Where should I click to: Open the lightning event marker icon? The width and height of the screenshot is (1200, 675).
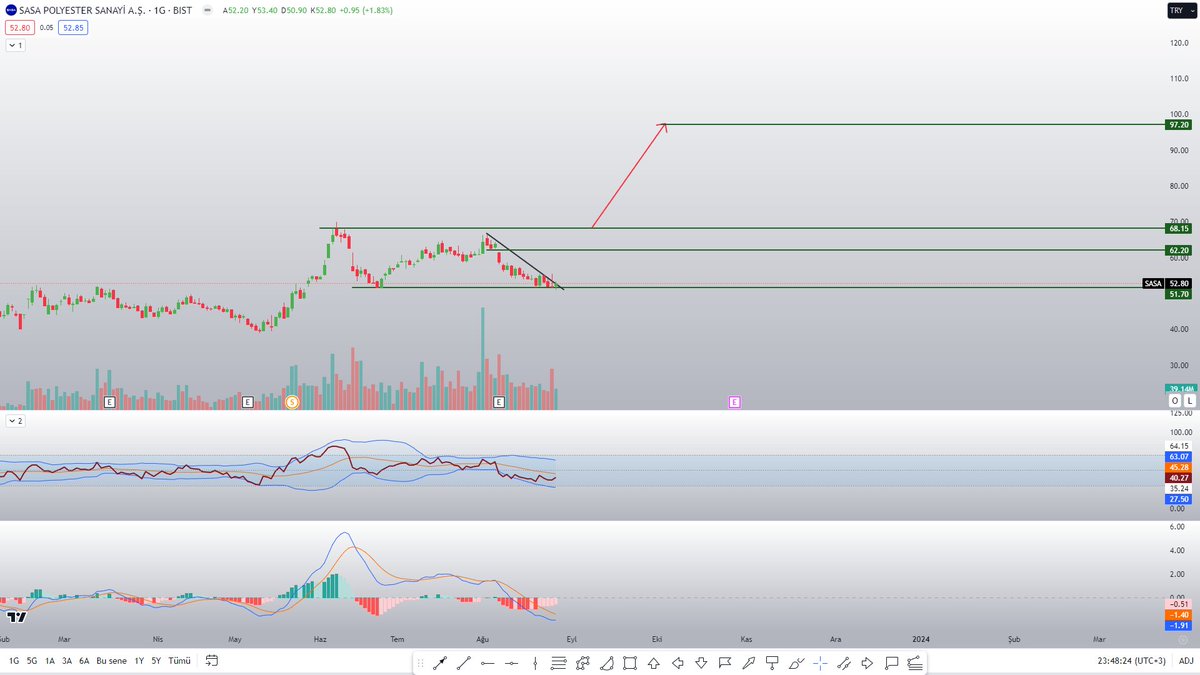292,402
